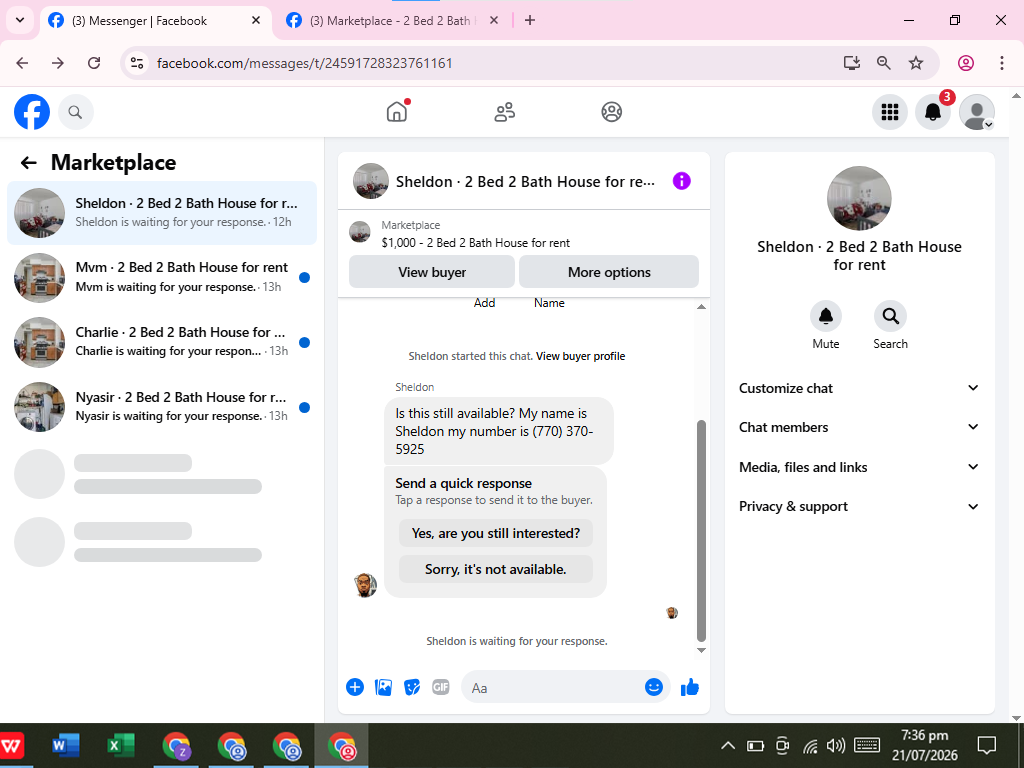Open the install app icon in address bar
This screenshot has width=1024, height=768.
coord(851,63)
